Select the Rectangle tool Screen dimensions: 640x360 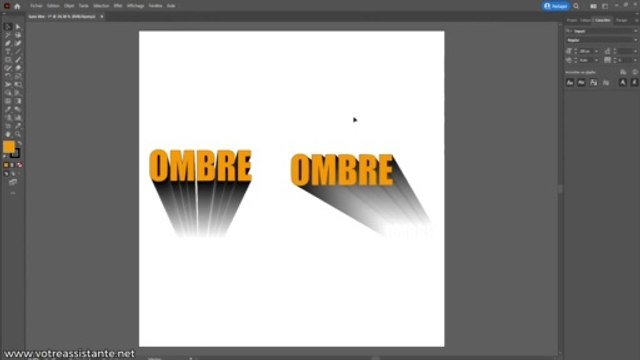(x=8, y=60)
